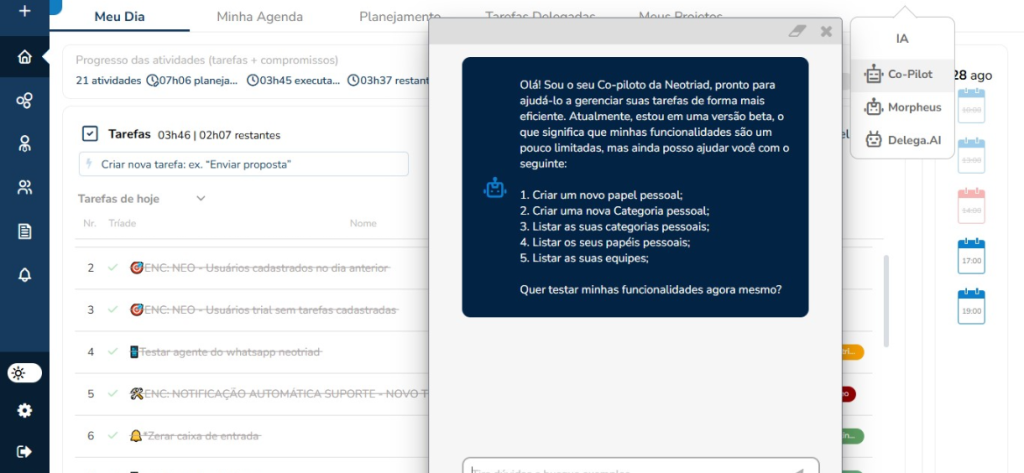Click the document icon in the sidebar
The height and width of the screenshot is (473, 1024).
24,231
